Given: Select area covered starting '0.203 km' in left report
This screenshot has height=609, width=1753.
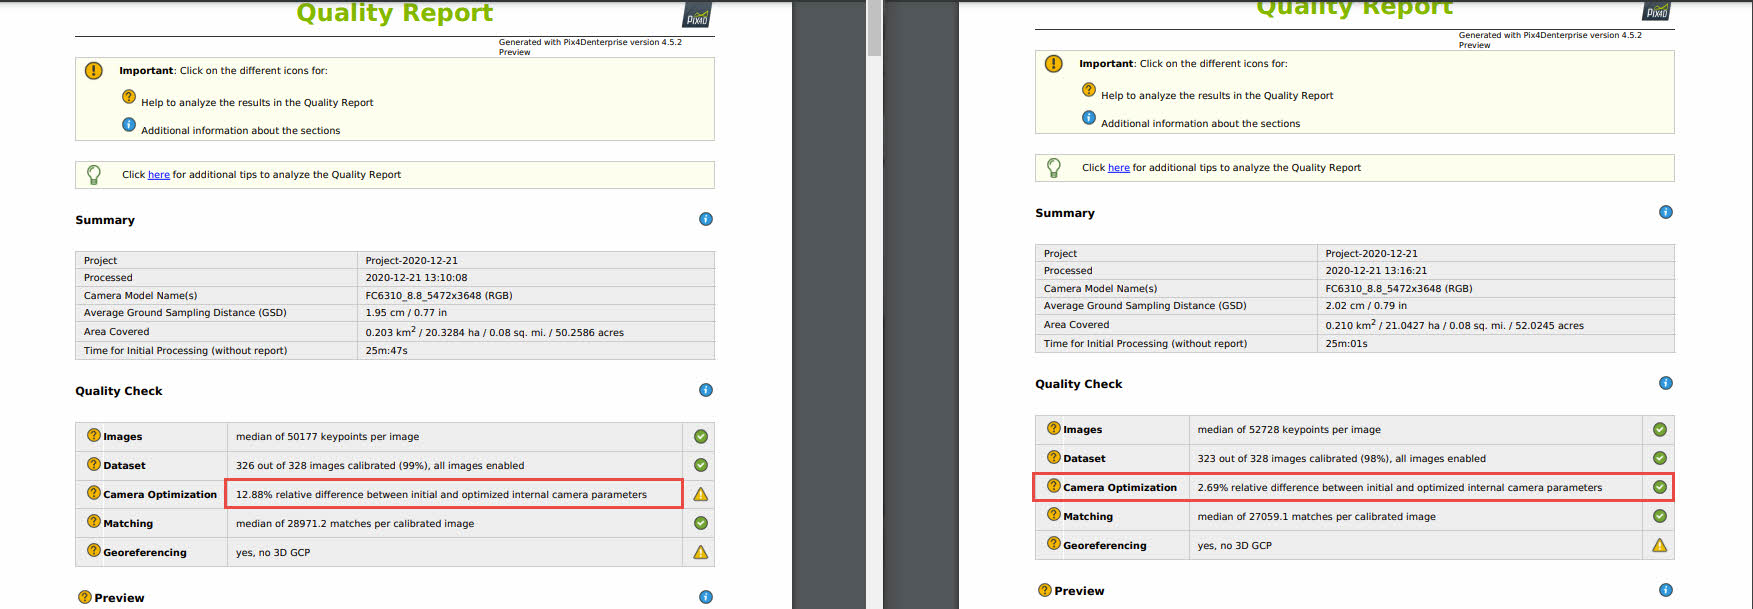Looking at the screenshot, I should tap(494, 332).
